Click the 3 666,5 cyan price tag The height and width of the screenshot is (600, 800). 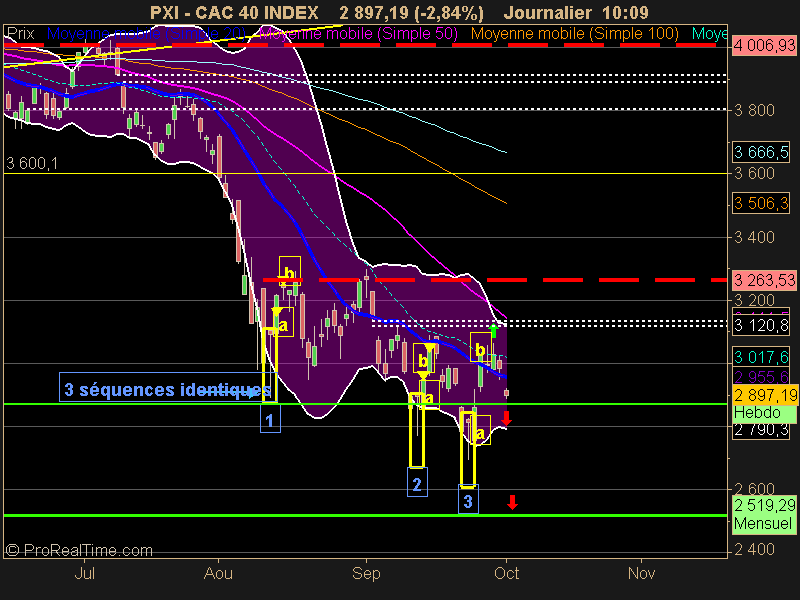[x=761, y=152]
